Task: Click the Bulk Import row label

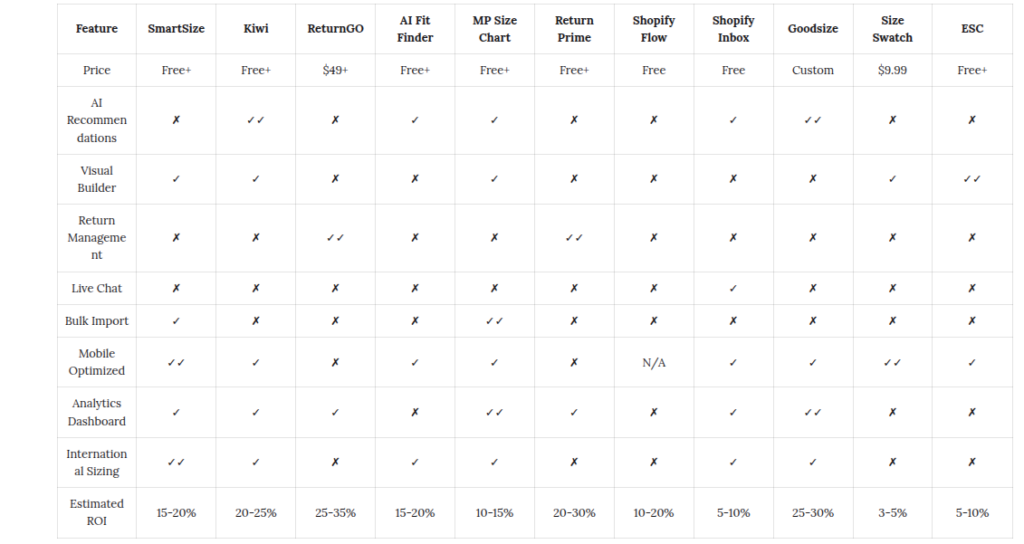Action: pyautogui.click(x=97, y=321)
